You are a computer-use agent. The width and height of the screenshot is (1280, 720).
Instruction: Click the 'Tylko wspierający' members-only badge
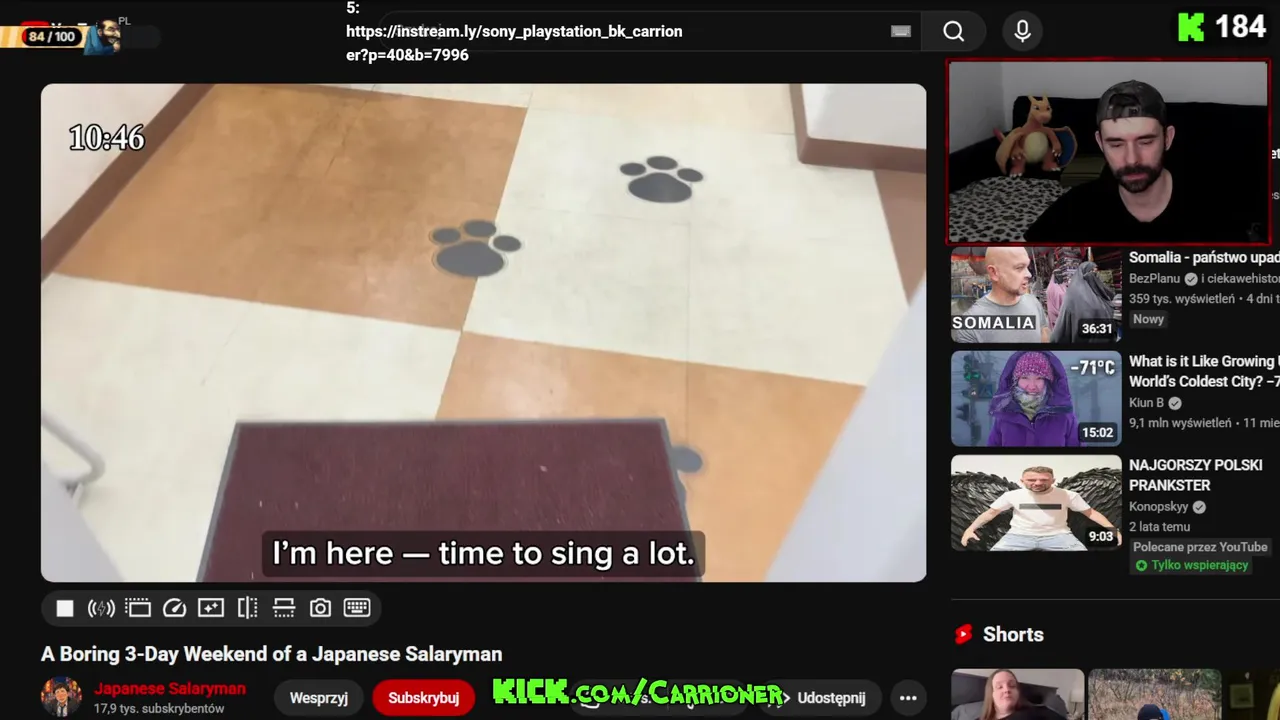click(x=1192, y=566)
